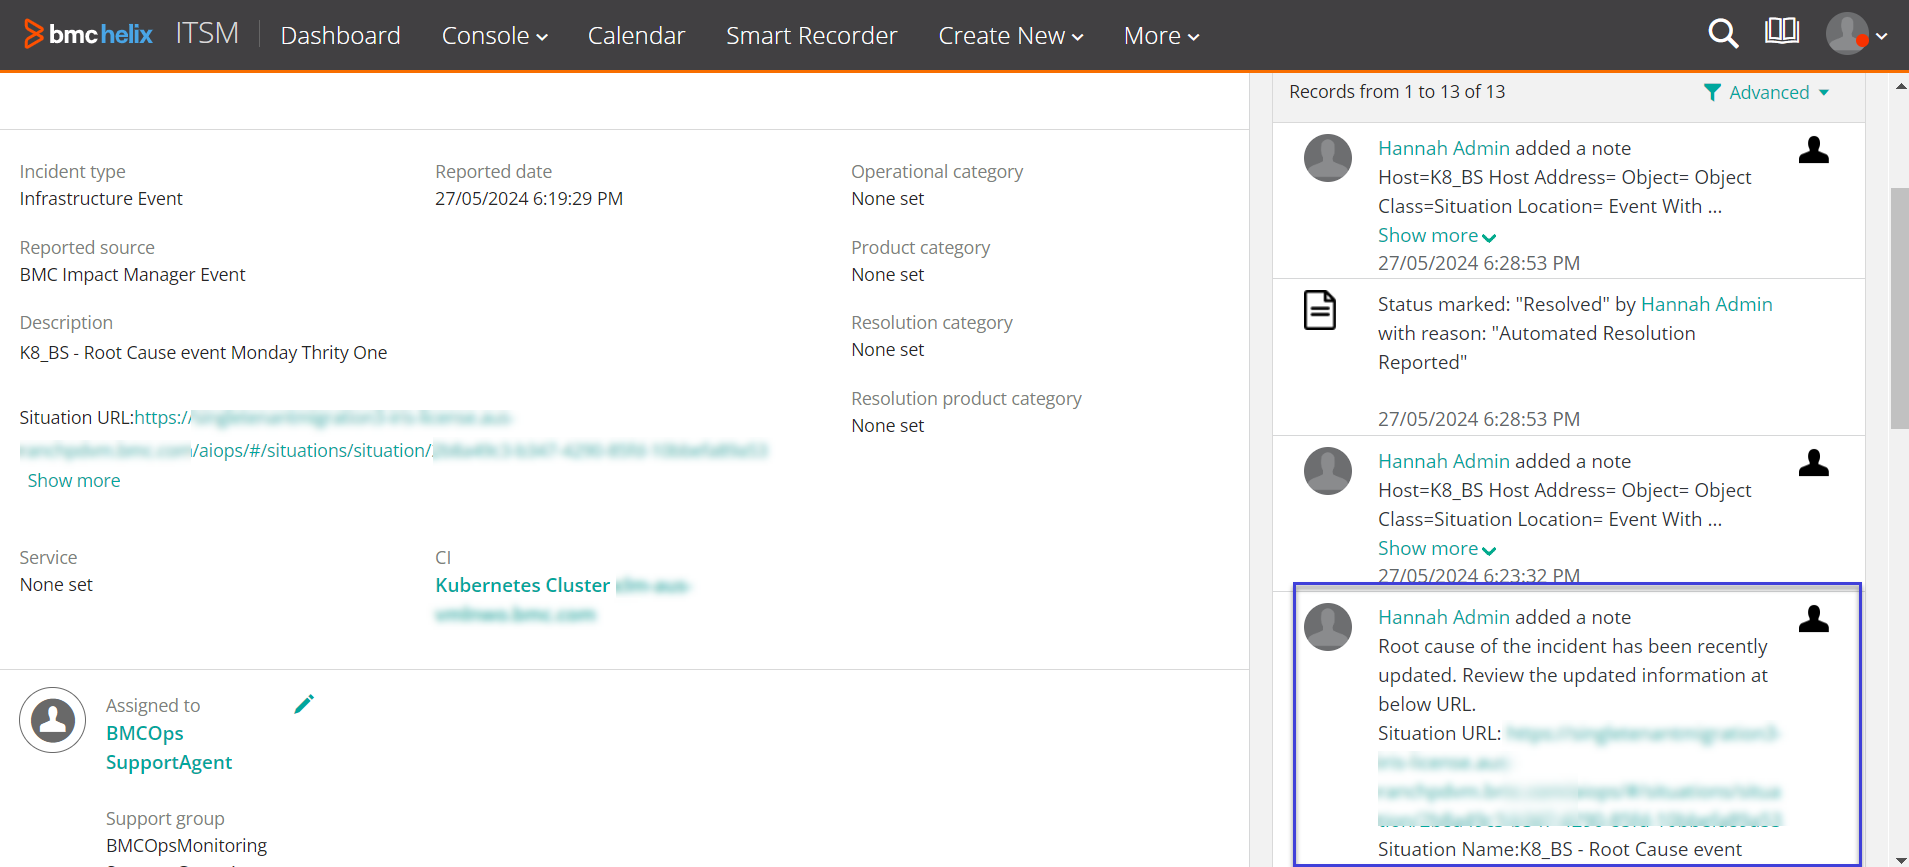Open the Smart Recorder menu item

pos(812,35)
